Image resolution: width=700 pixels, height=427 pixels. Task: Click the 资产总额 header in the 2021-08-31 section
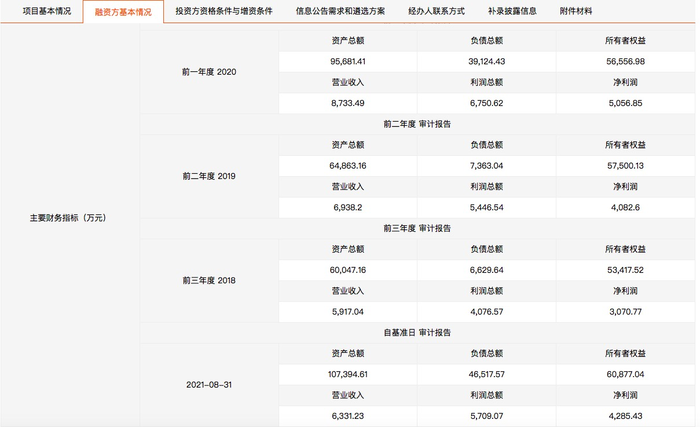pos(348,353)
